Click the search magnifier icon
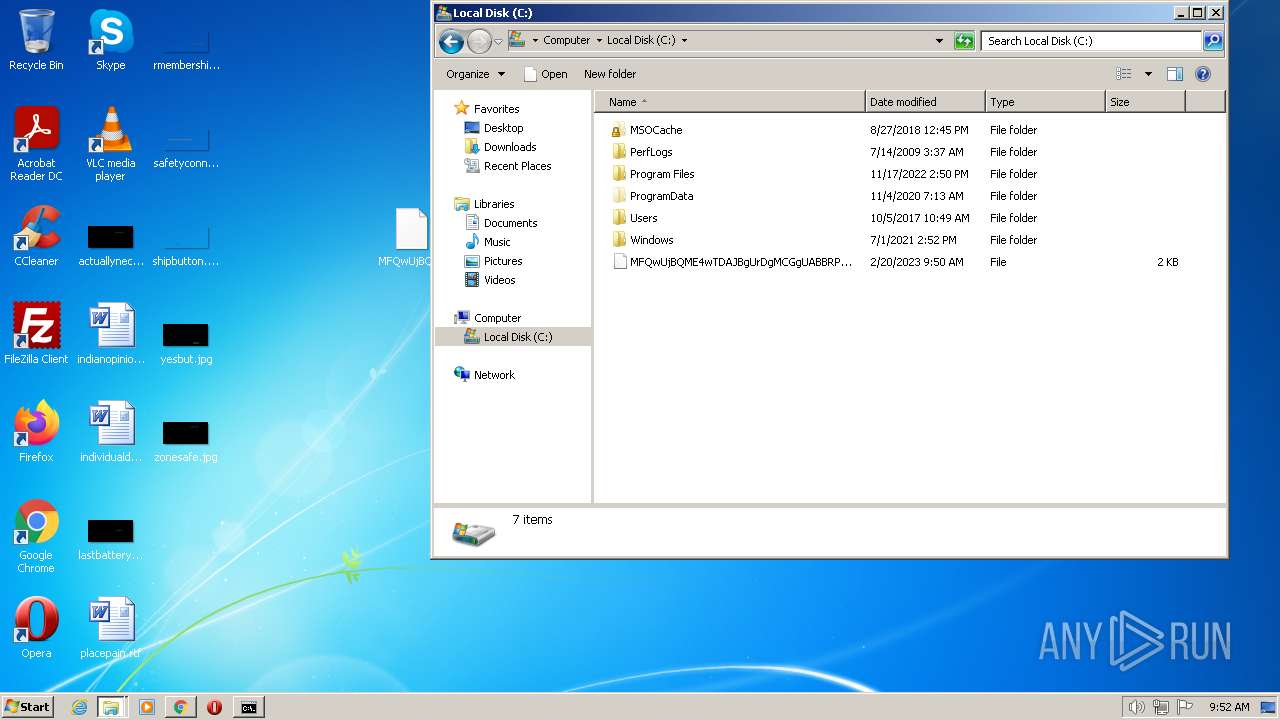 pos(1212,41)
